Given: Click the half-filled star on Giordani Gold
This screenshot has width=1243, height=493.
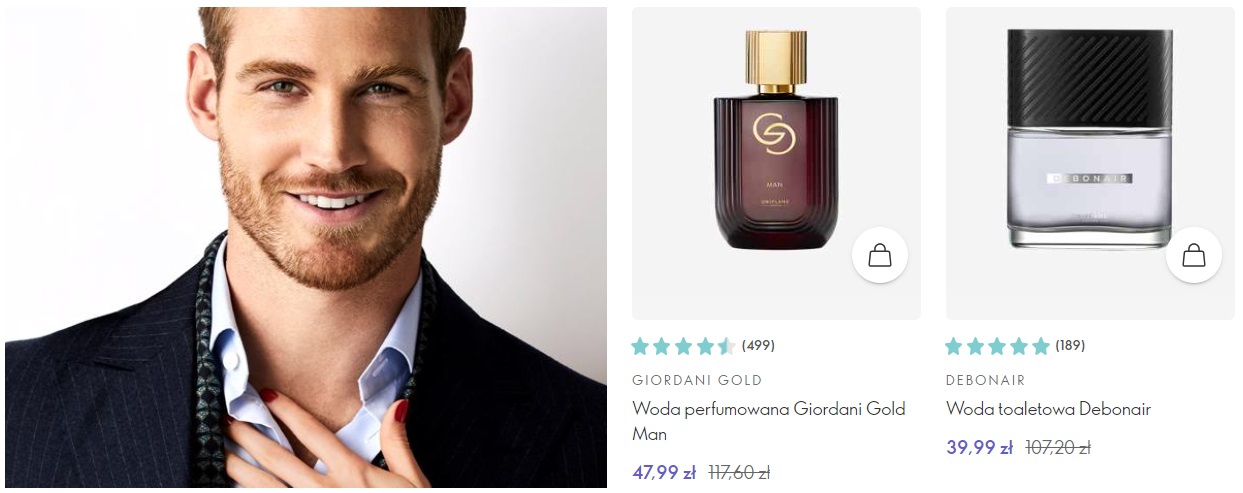Looking at the screenshot, I should click(727, 346).
